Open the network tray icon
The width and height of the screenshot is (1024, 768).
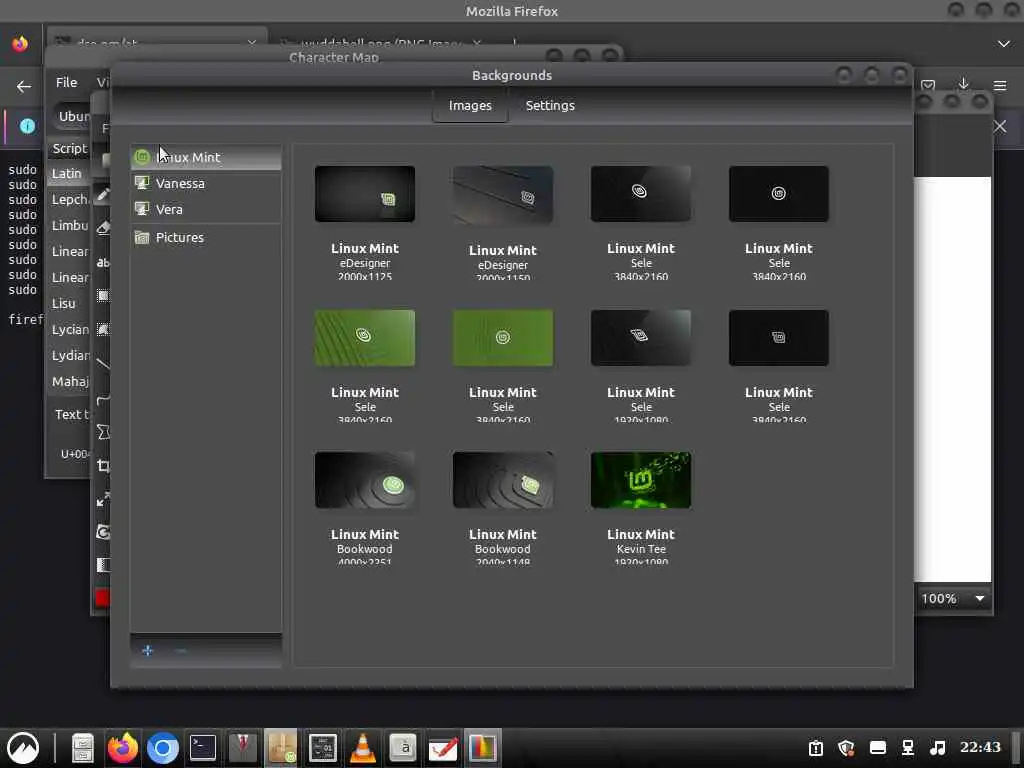[908, 748]
